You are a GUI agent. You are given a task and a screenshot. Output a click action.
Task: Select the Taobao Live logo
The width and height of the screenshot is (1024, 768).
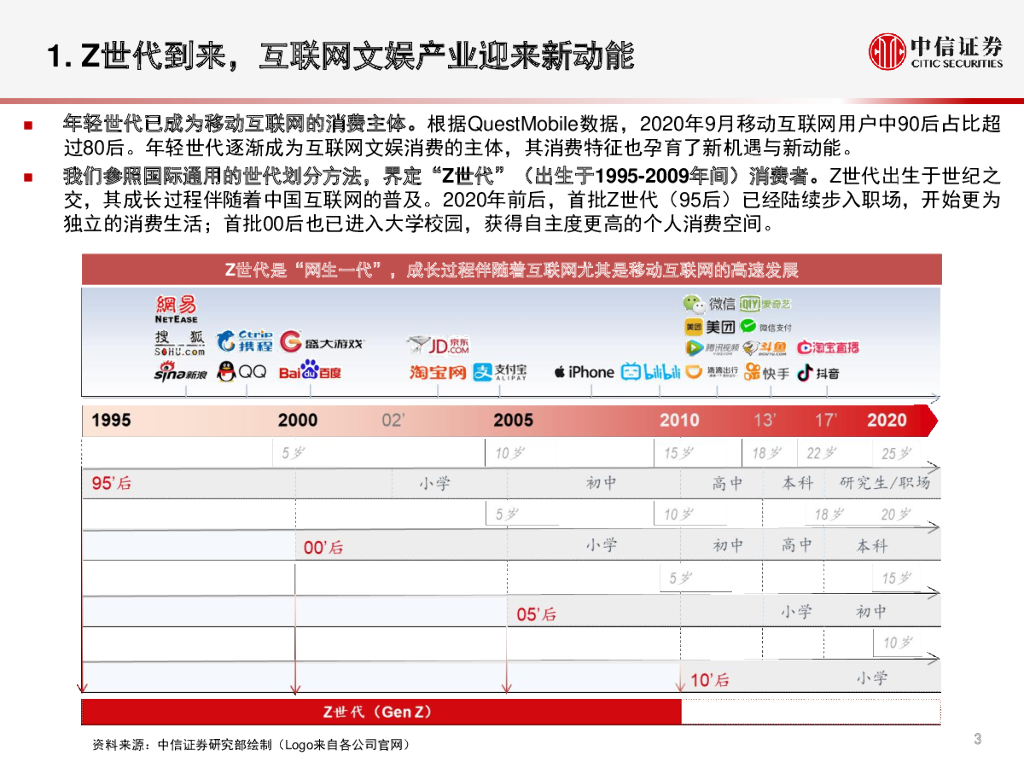point(827,347)
